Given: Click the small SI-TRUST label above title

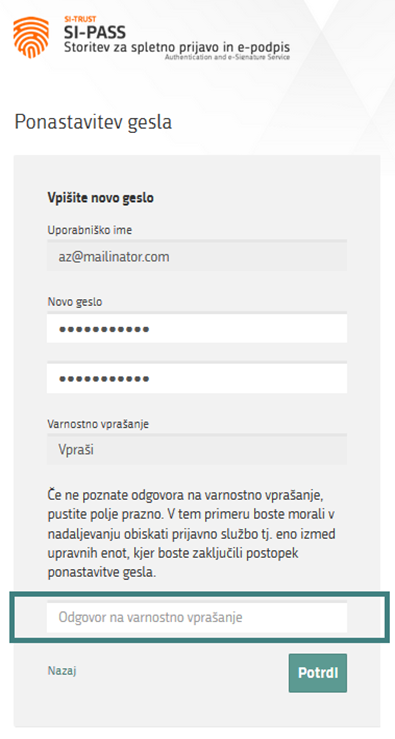Looking at the screenshot, I should tap(80, 19).
